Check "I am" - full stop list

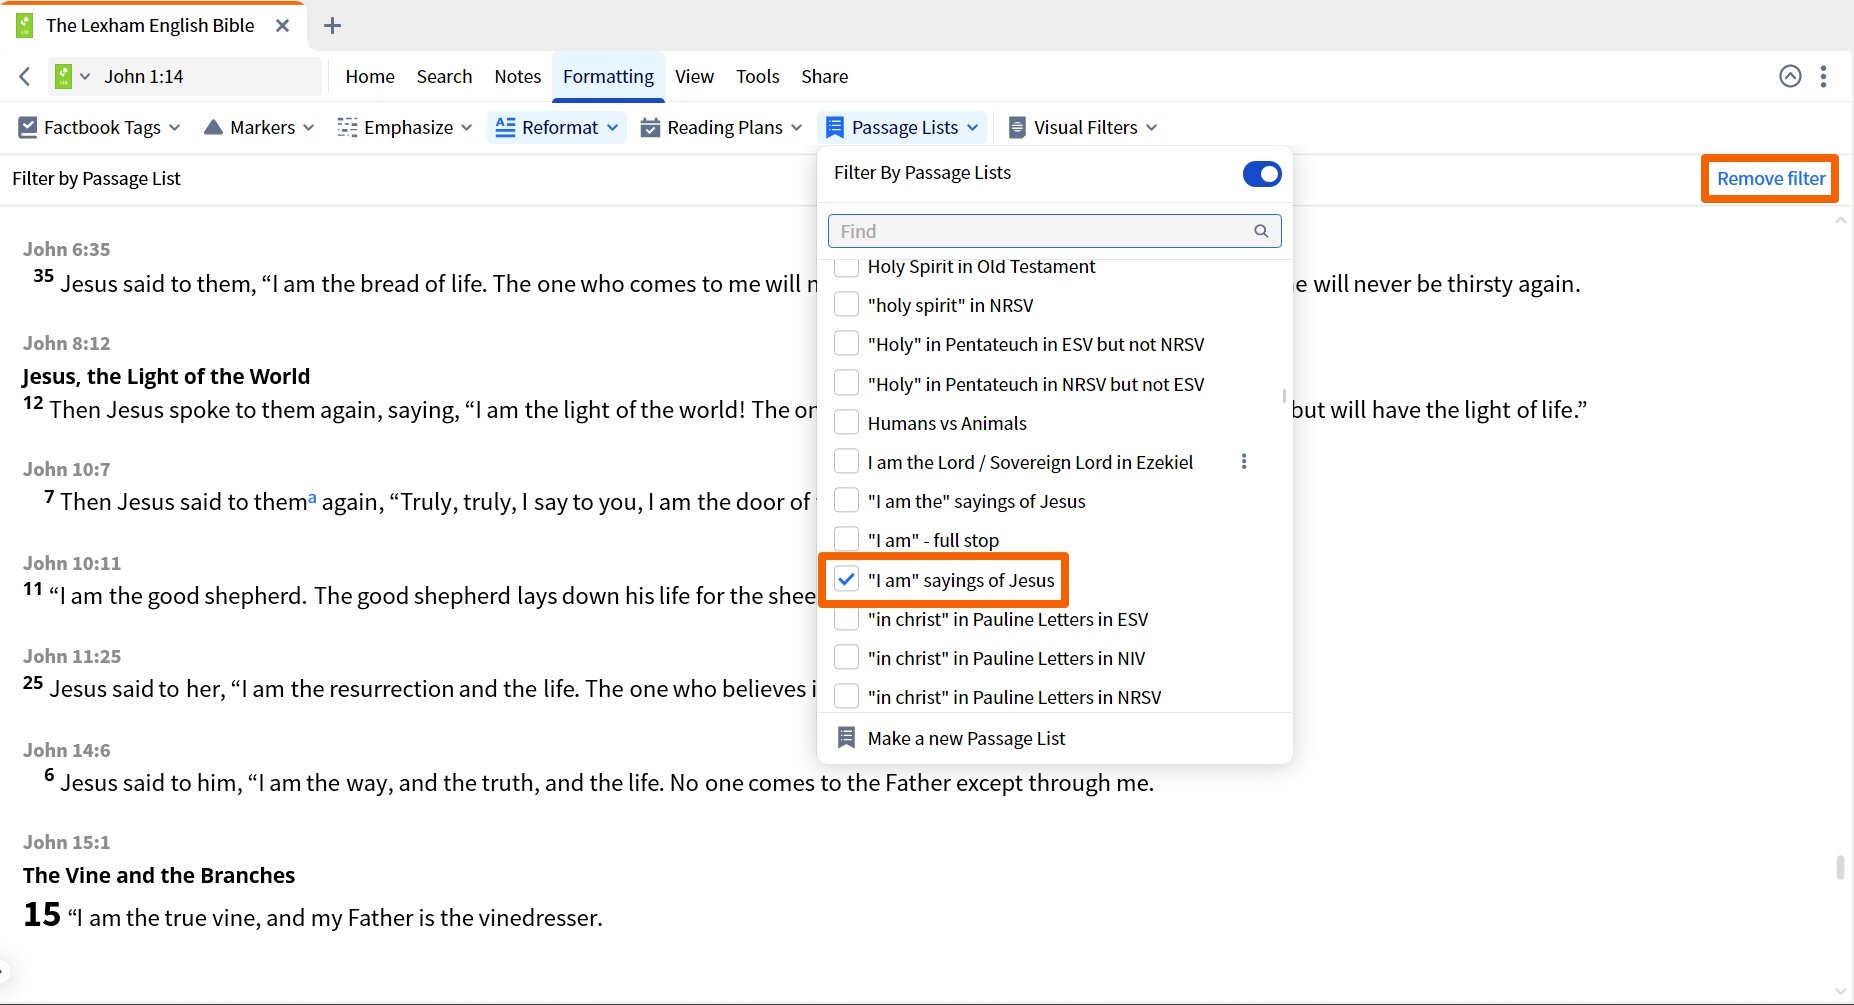click(x=846, y=539)
